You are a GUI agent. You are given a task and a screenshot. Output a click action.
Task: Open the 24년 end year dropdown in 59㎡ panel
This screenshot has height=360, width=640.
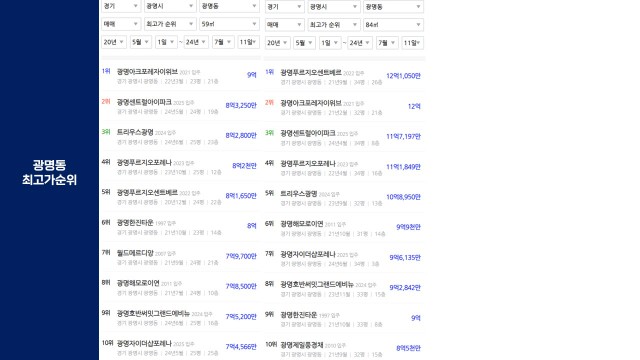coord(196,42)
